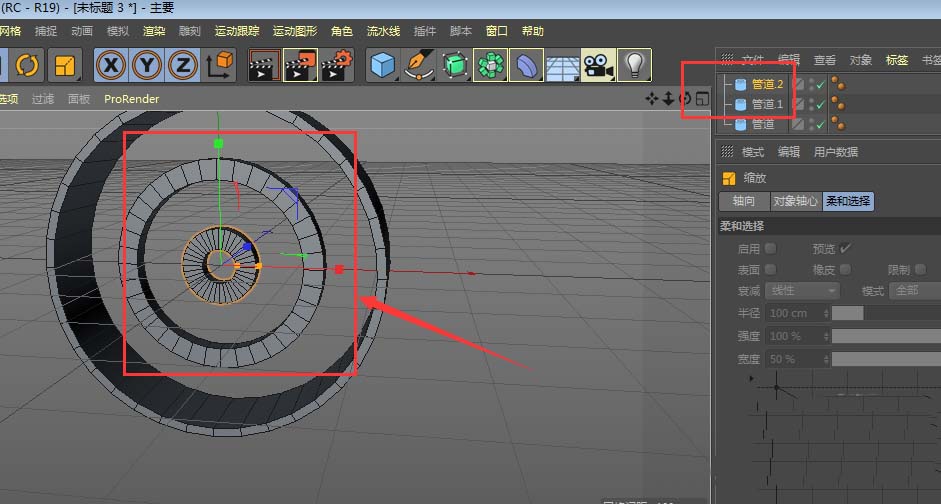Click the Array modeling objects icon

(x=491, y=65)
